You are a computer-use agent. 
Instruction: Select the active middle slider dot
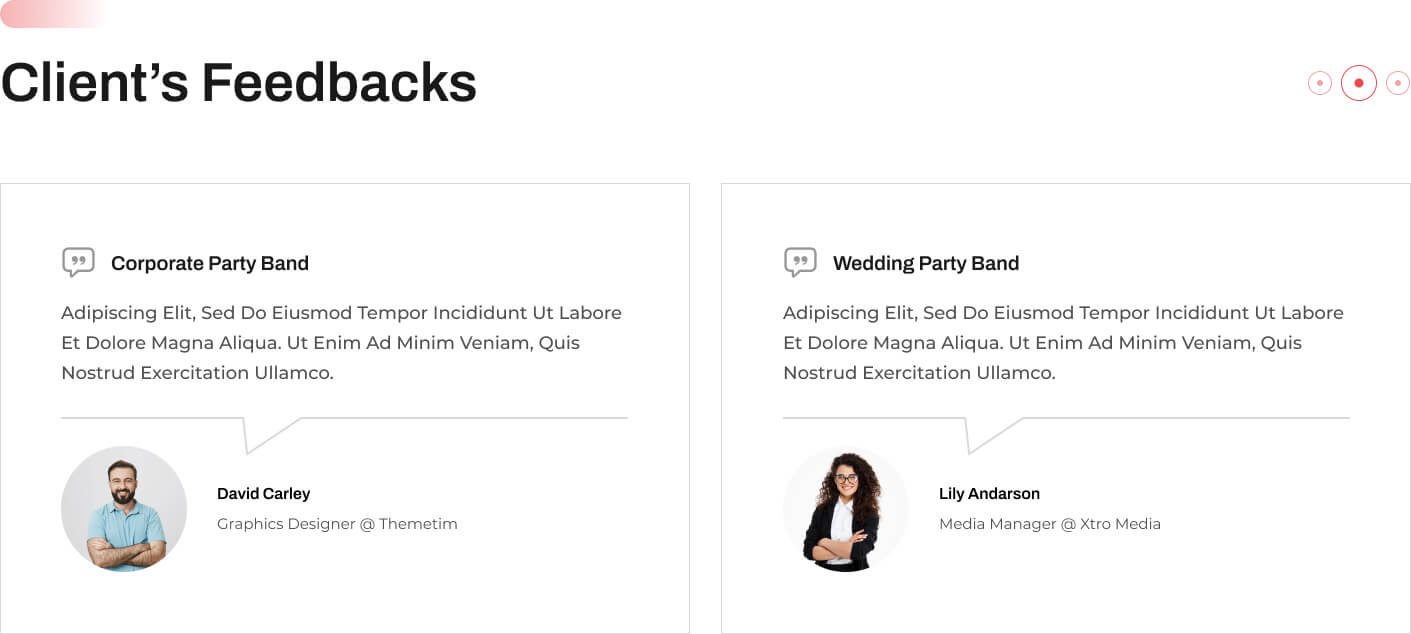(1359, 83)
